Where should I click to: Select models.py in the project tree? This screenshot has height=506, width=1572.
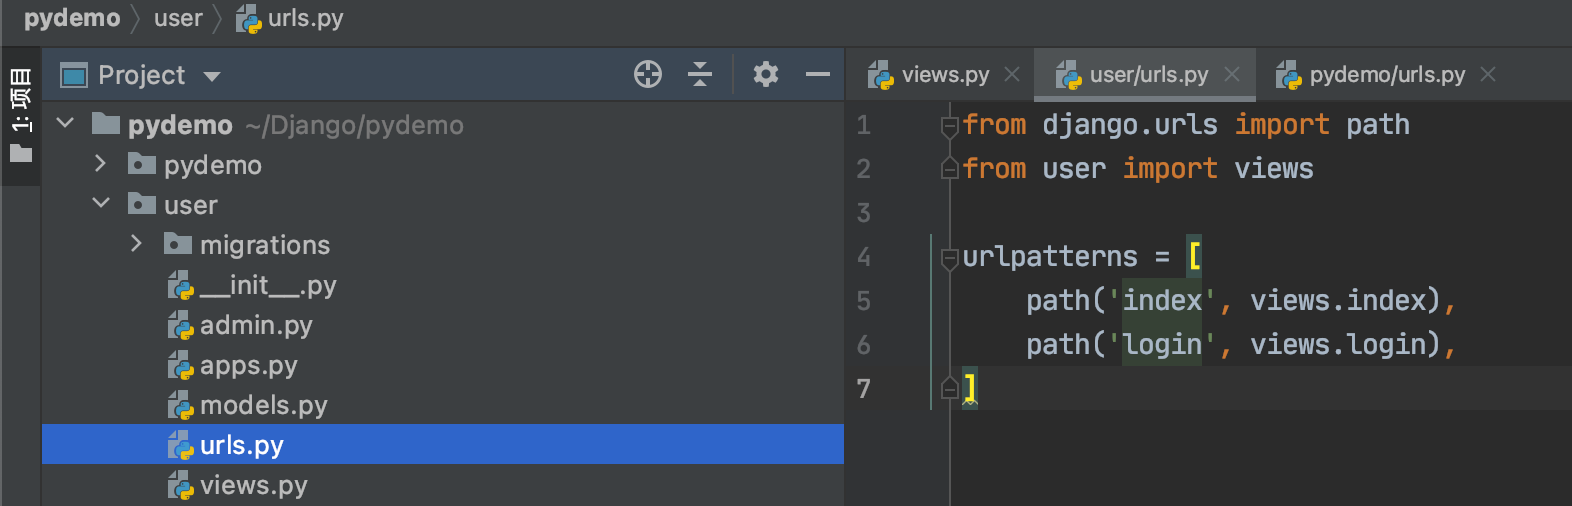(x=263, y=405)
